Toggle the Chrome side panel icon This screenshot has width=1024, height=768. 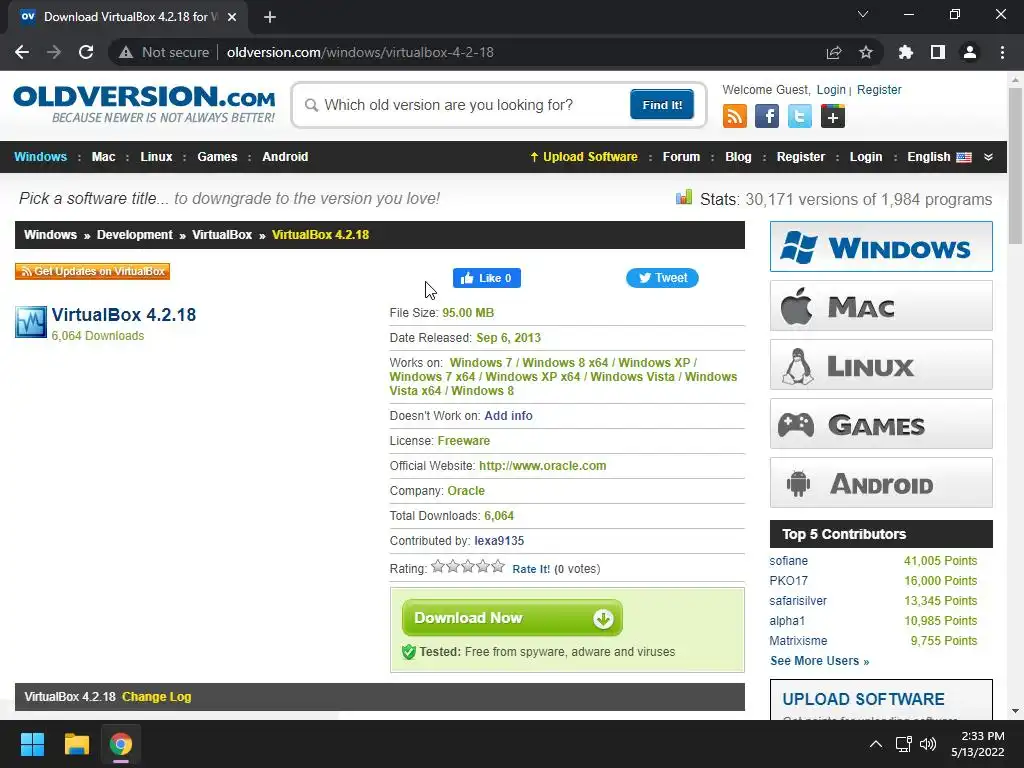click(938, 52)
